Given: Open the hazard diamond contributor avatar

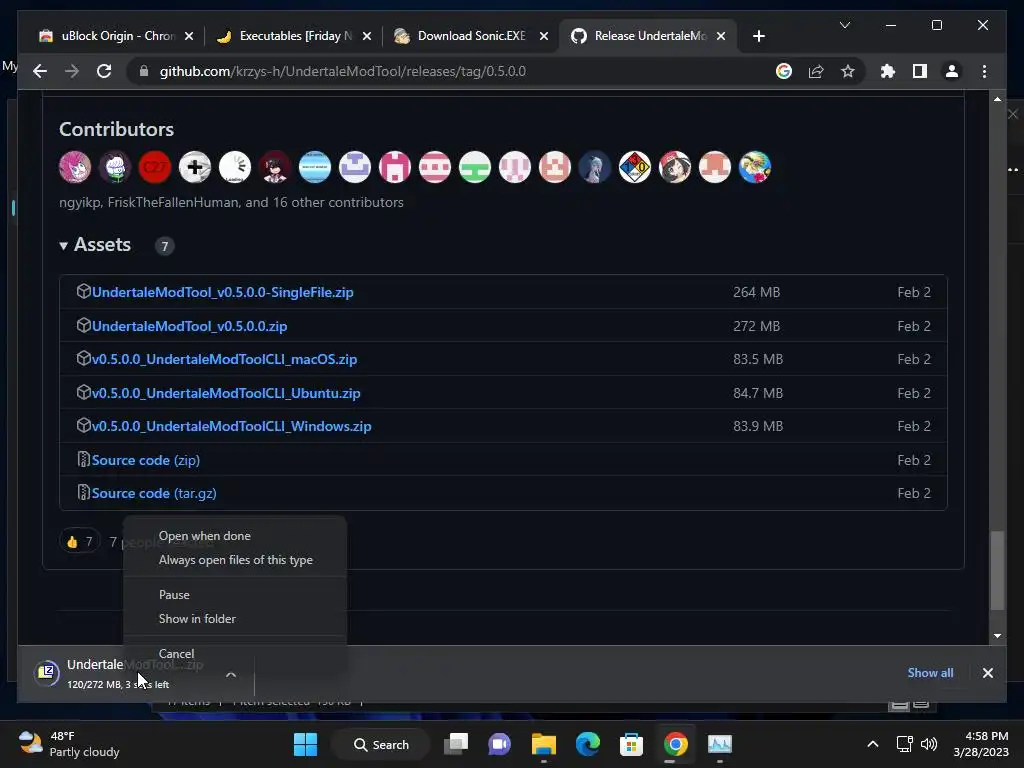Looking at the screenshot, I should click(635, 167).
